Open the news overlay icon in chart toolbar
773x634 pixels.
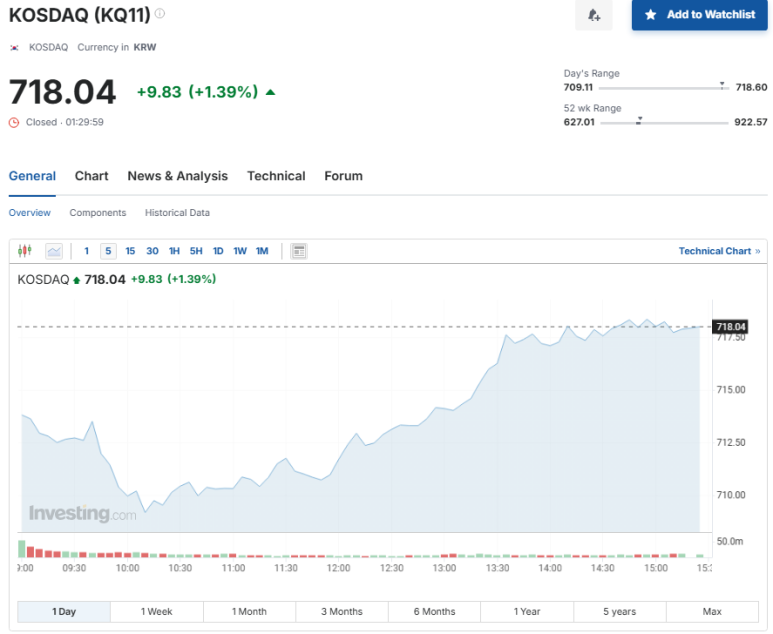299,251
